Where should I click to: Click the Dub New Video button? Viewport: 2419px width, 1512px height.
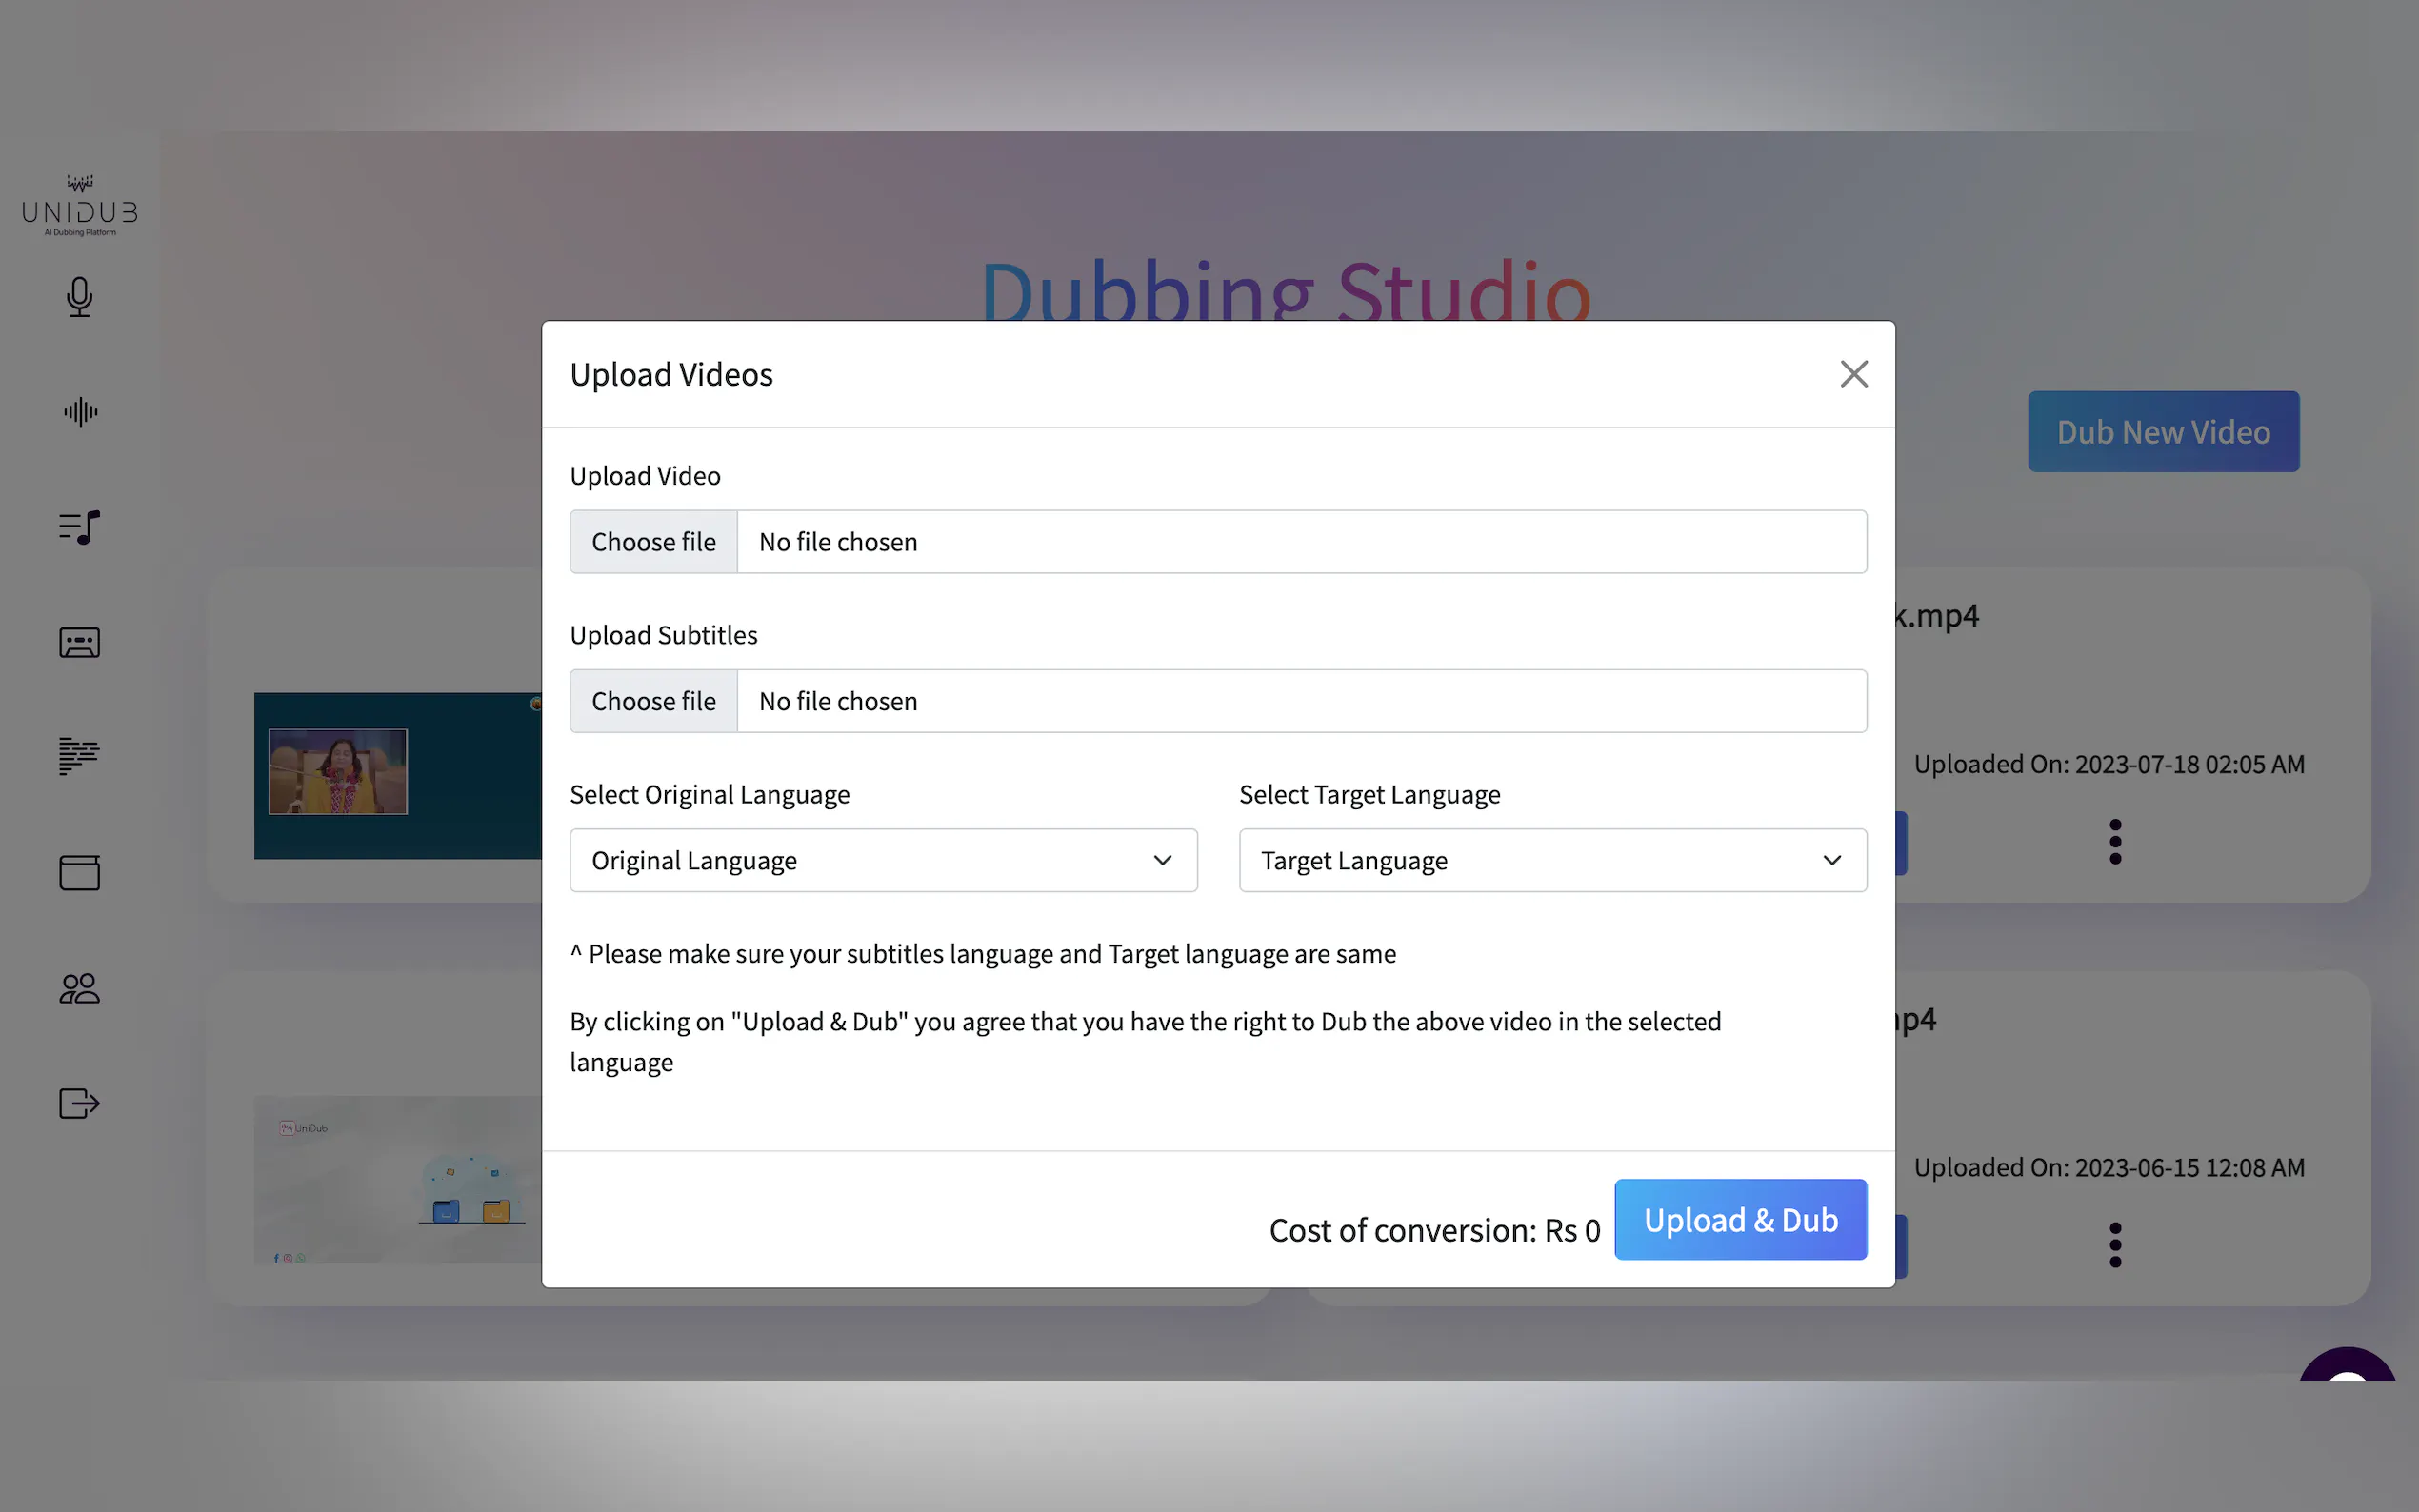(2162, 432)
